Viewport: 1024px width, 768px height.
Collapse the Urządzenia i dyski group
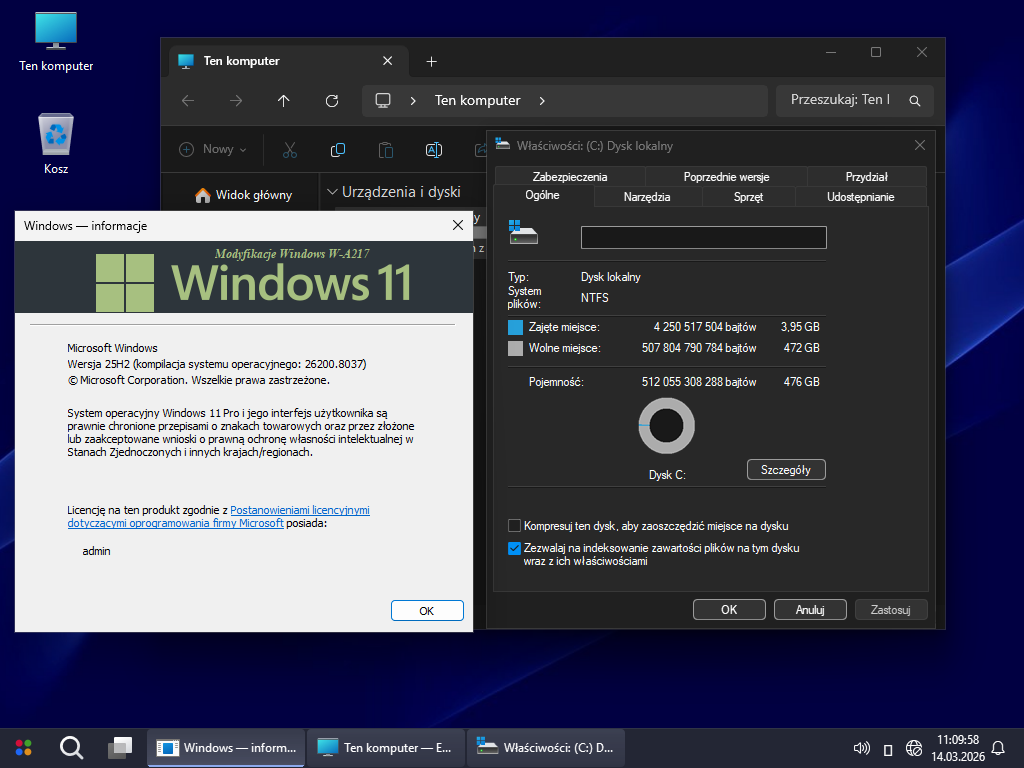[x=332, y=192]
